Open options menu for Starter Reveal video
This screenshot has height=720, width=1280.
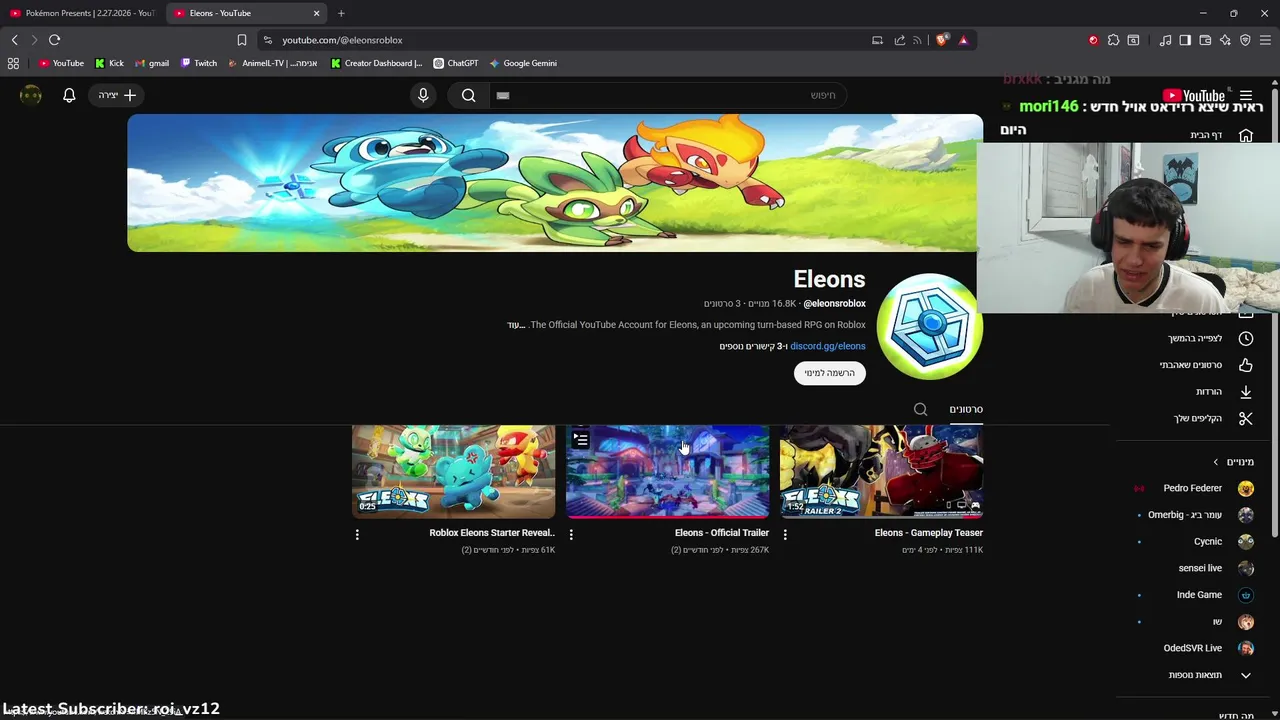point(357,535)
